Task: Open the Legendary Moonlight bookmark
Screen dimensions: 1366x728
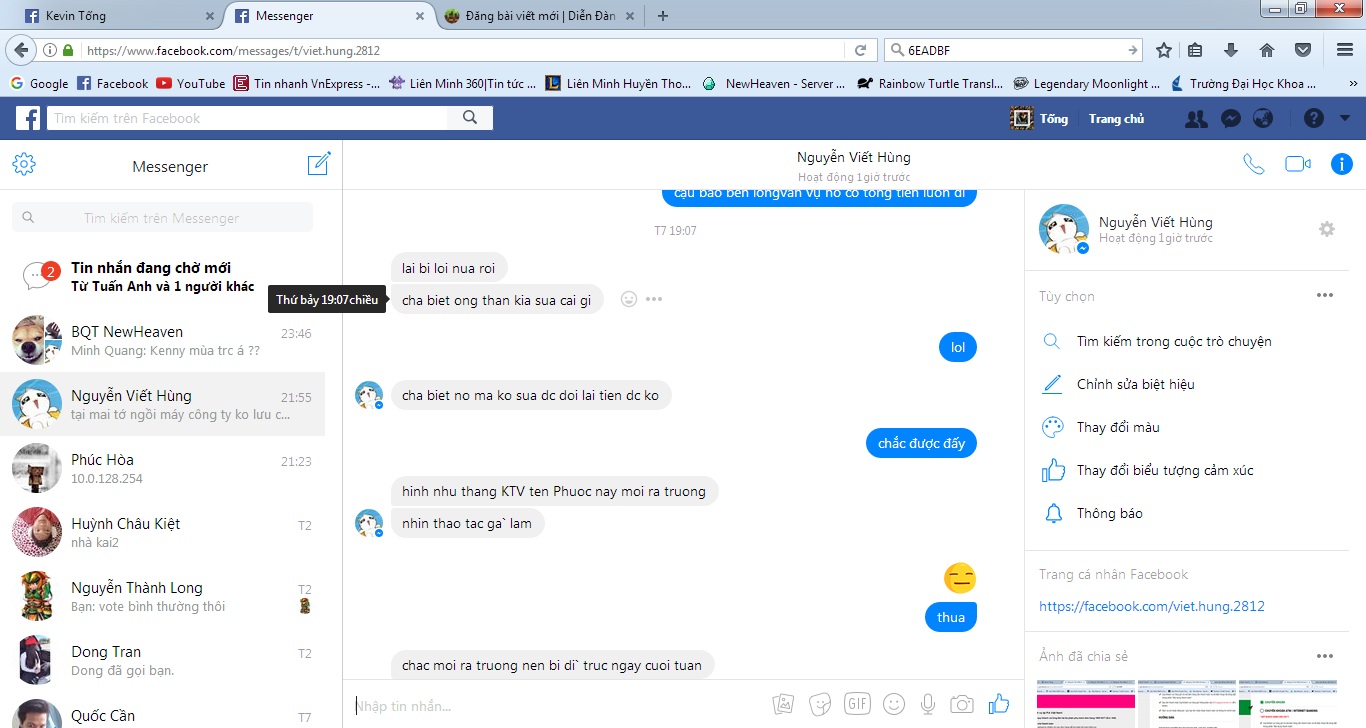Action: 1087,83
